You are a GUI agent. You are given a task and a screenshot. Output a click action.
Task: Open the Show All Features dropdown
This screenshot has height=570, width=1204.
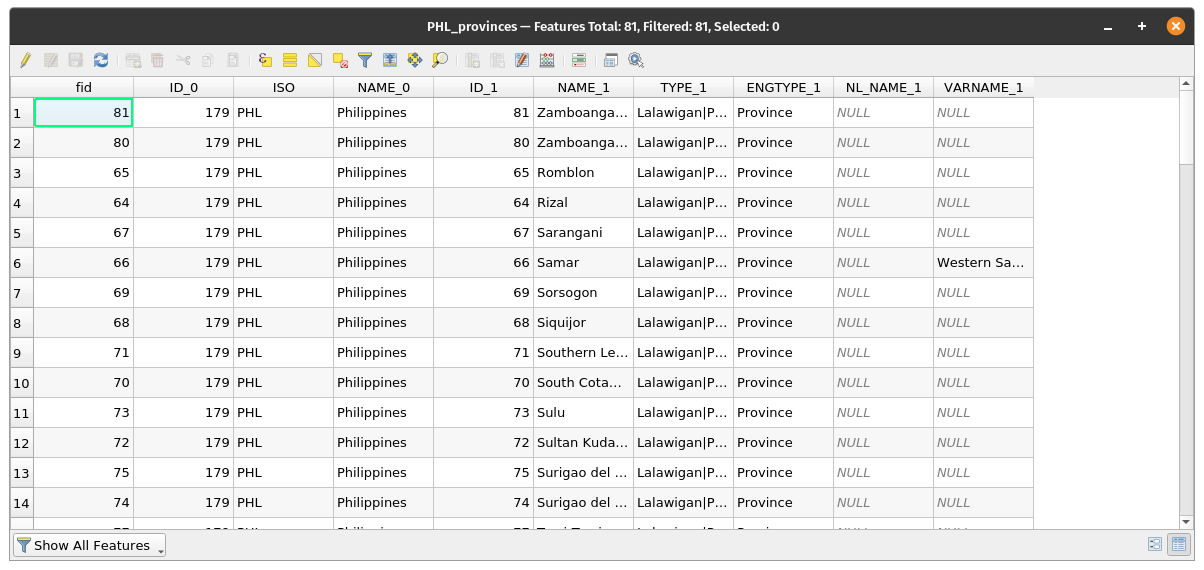(x=89, y=545)
